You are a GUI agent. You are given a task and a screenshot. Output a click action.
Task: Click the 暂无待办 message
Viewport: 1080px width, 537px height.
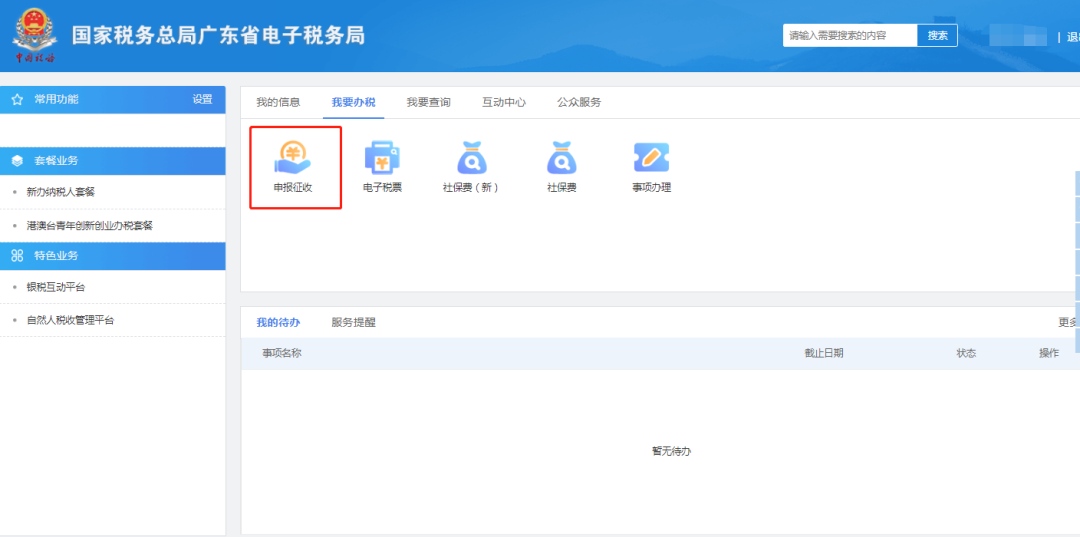tap(672, 451)
